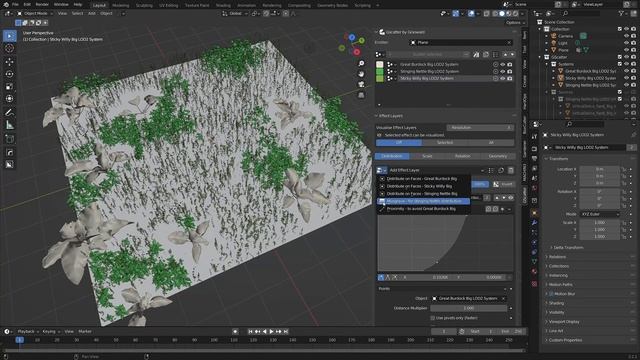Toggle exclude checkbox for Collection in outliner
Screen dimensions: 640x360
point(620,29)
